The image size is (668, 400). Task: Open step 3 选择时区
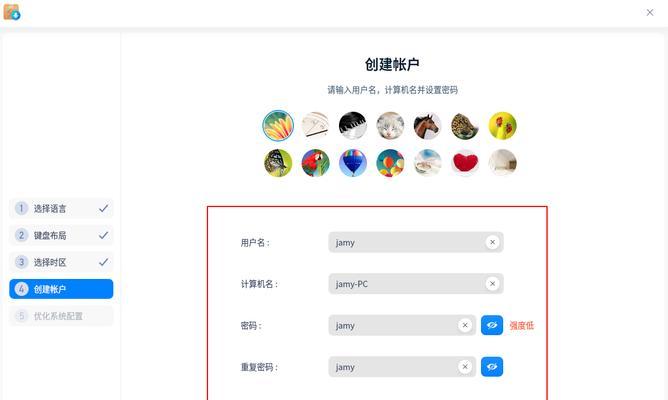coord(61,262)
